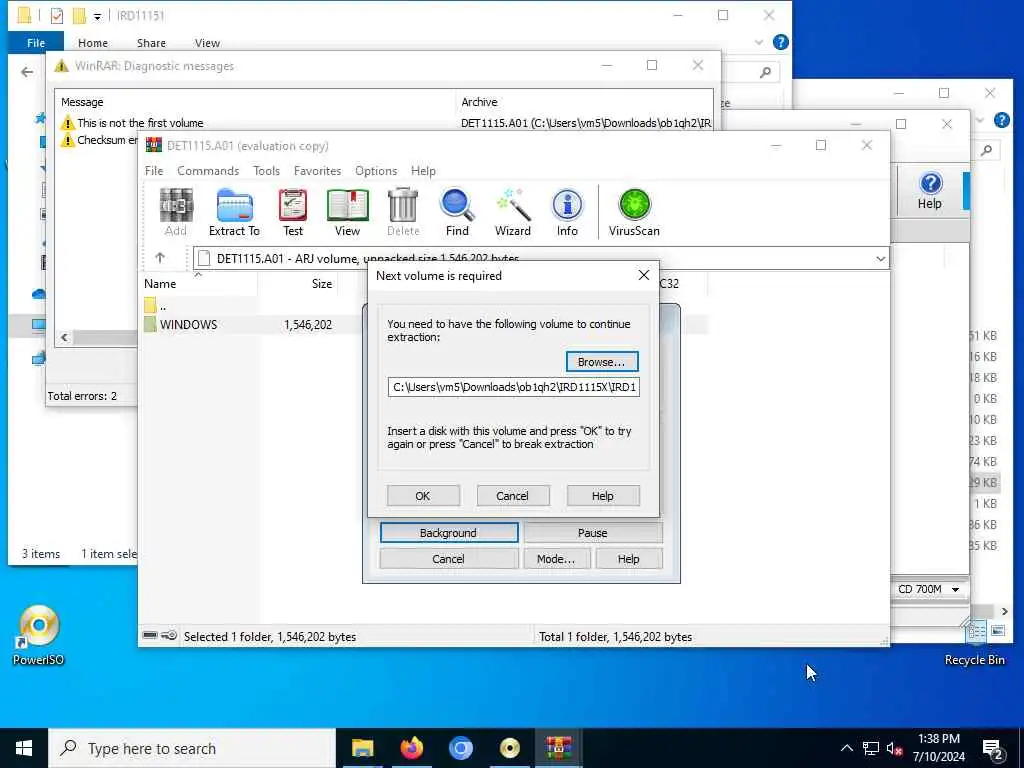Launch Firefox from the taskbar
Screen dimensions: 1024x768
point(411,748)
